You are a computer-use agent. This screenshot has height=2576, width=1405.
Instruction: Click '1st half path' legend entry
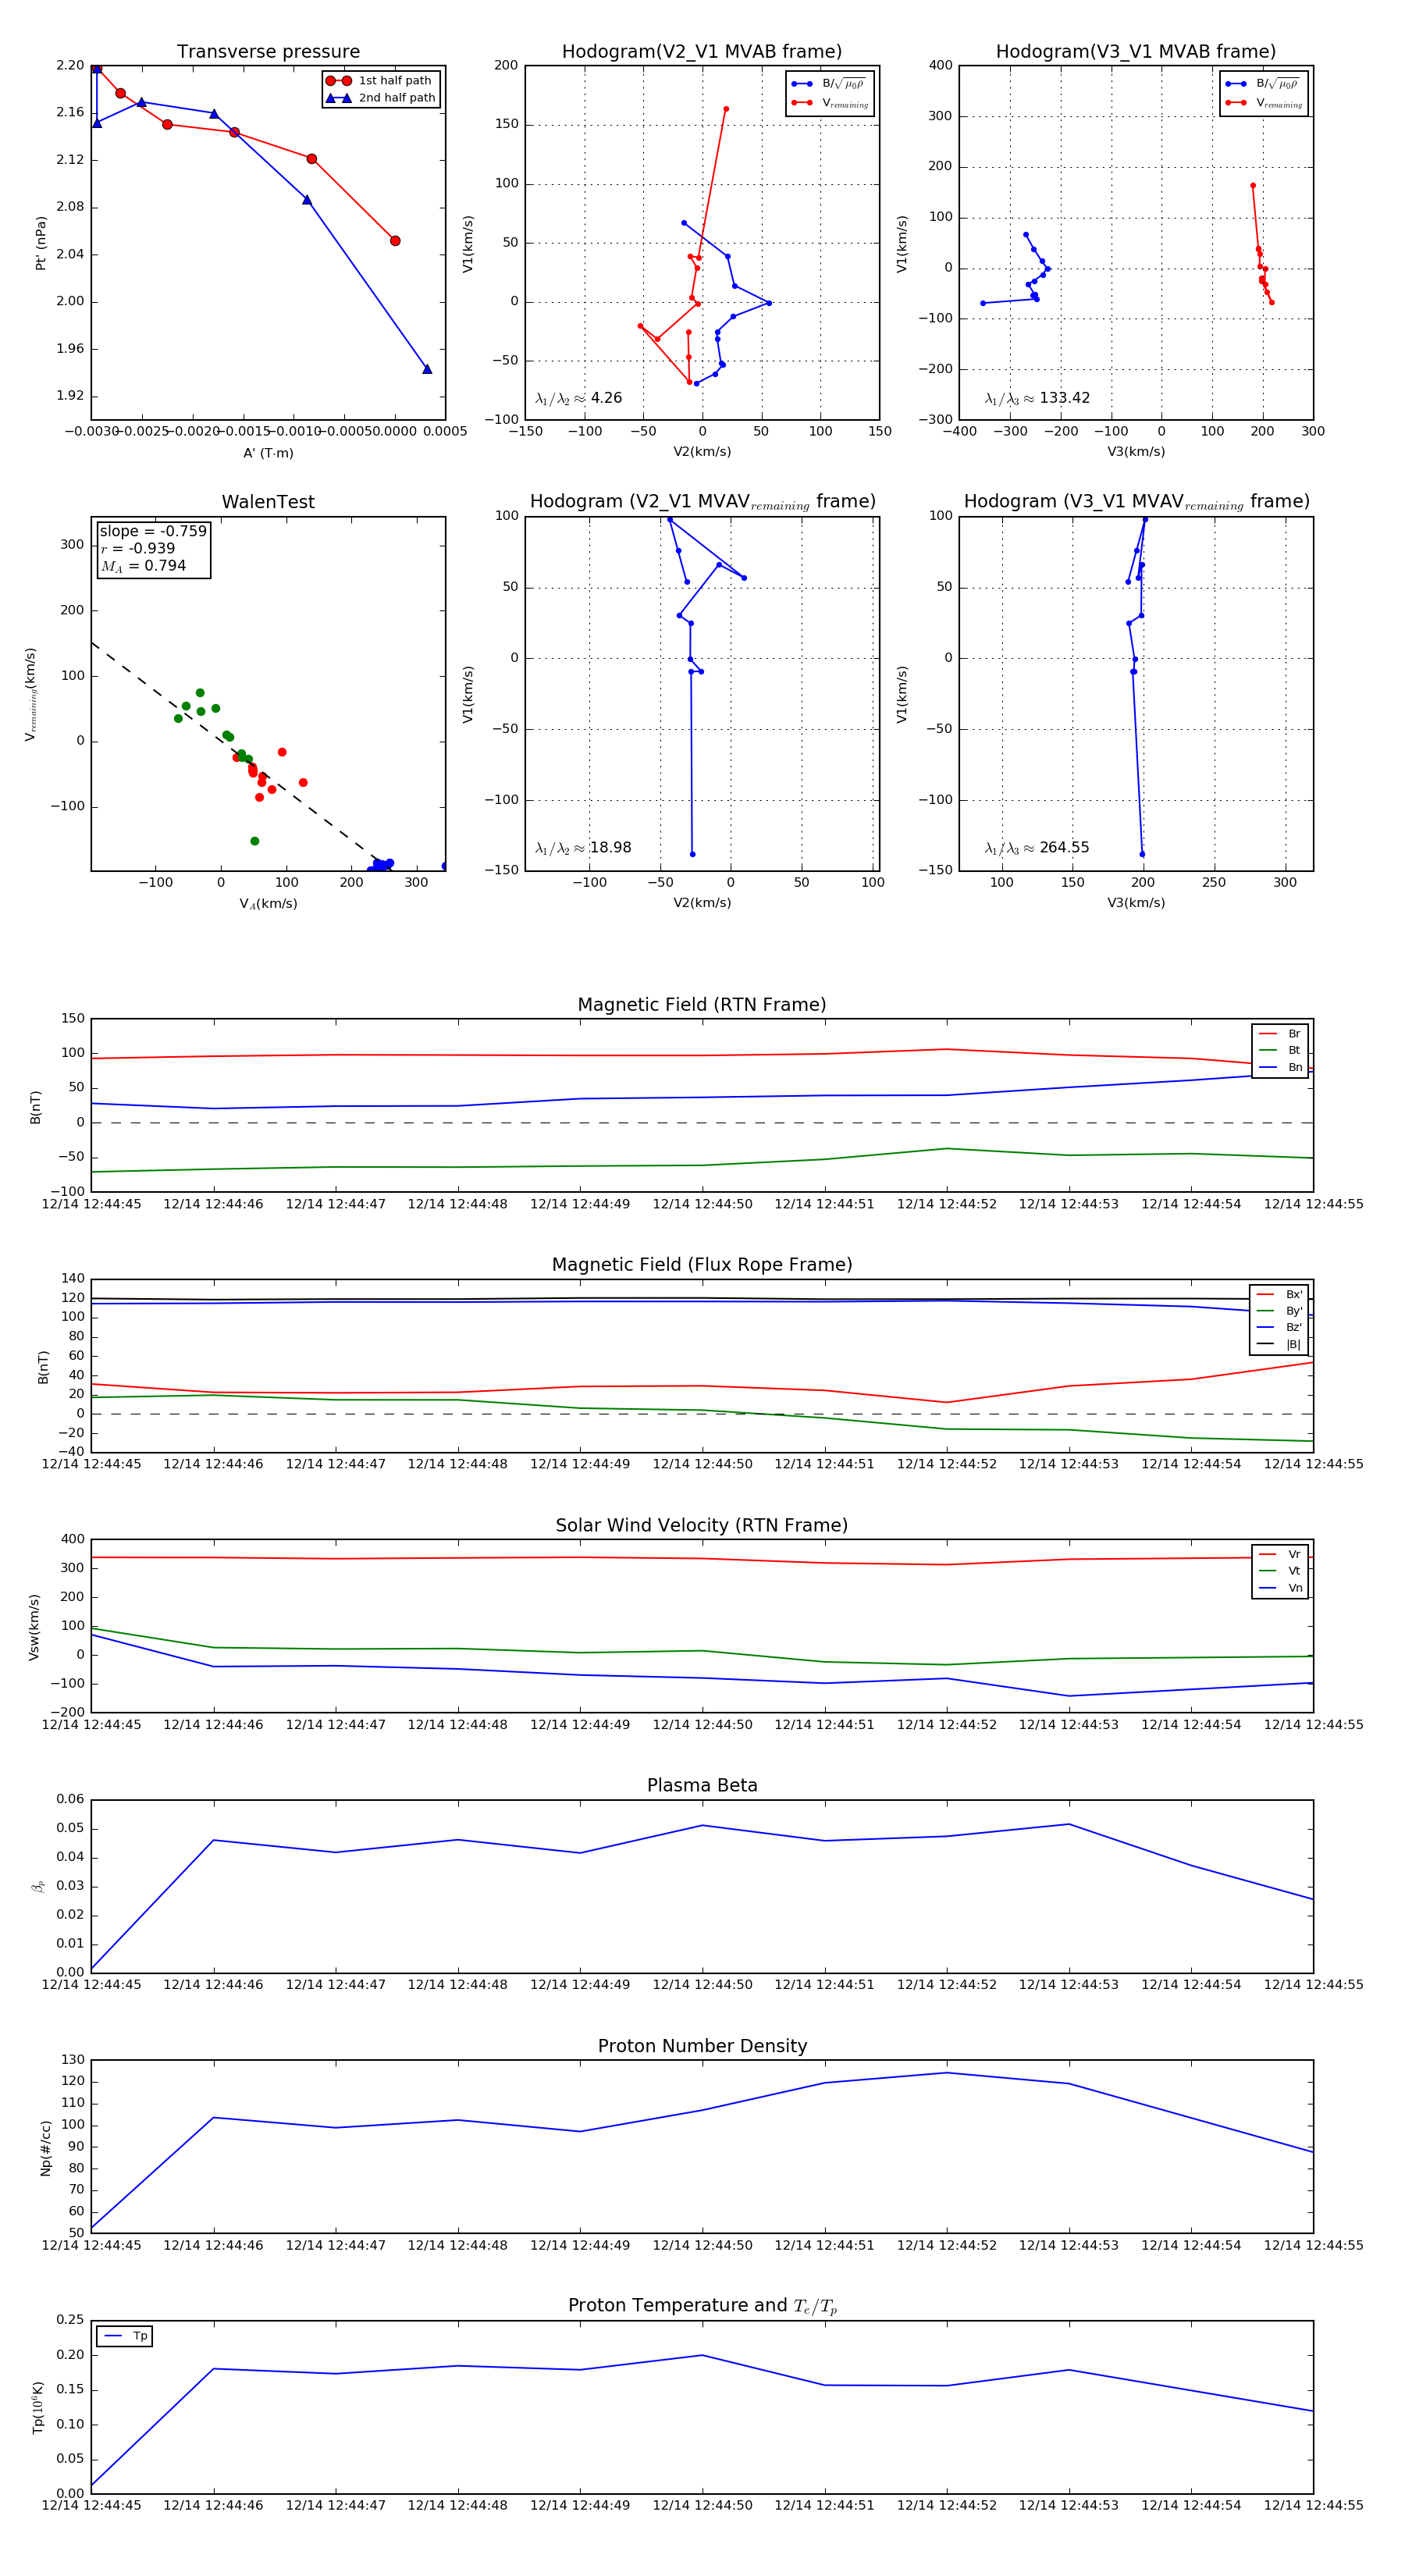point(380,81)
